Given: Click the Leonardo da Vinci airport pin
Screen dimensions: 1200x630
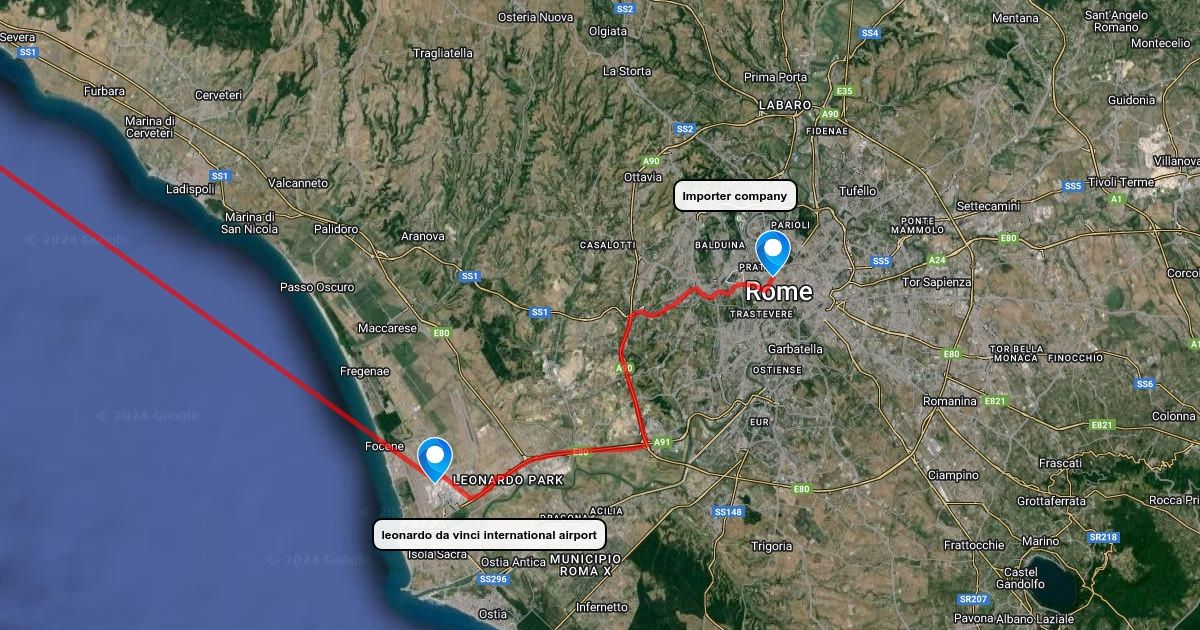Looking at the screenshot, I should coord(435,460).
